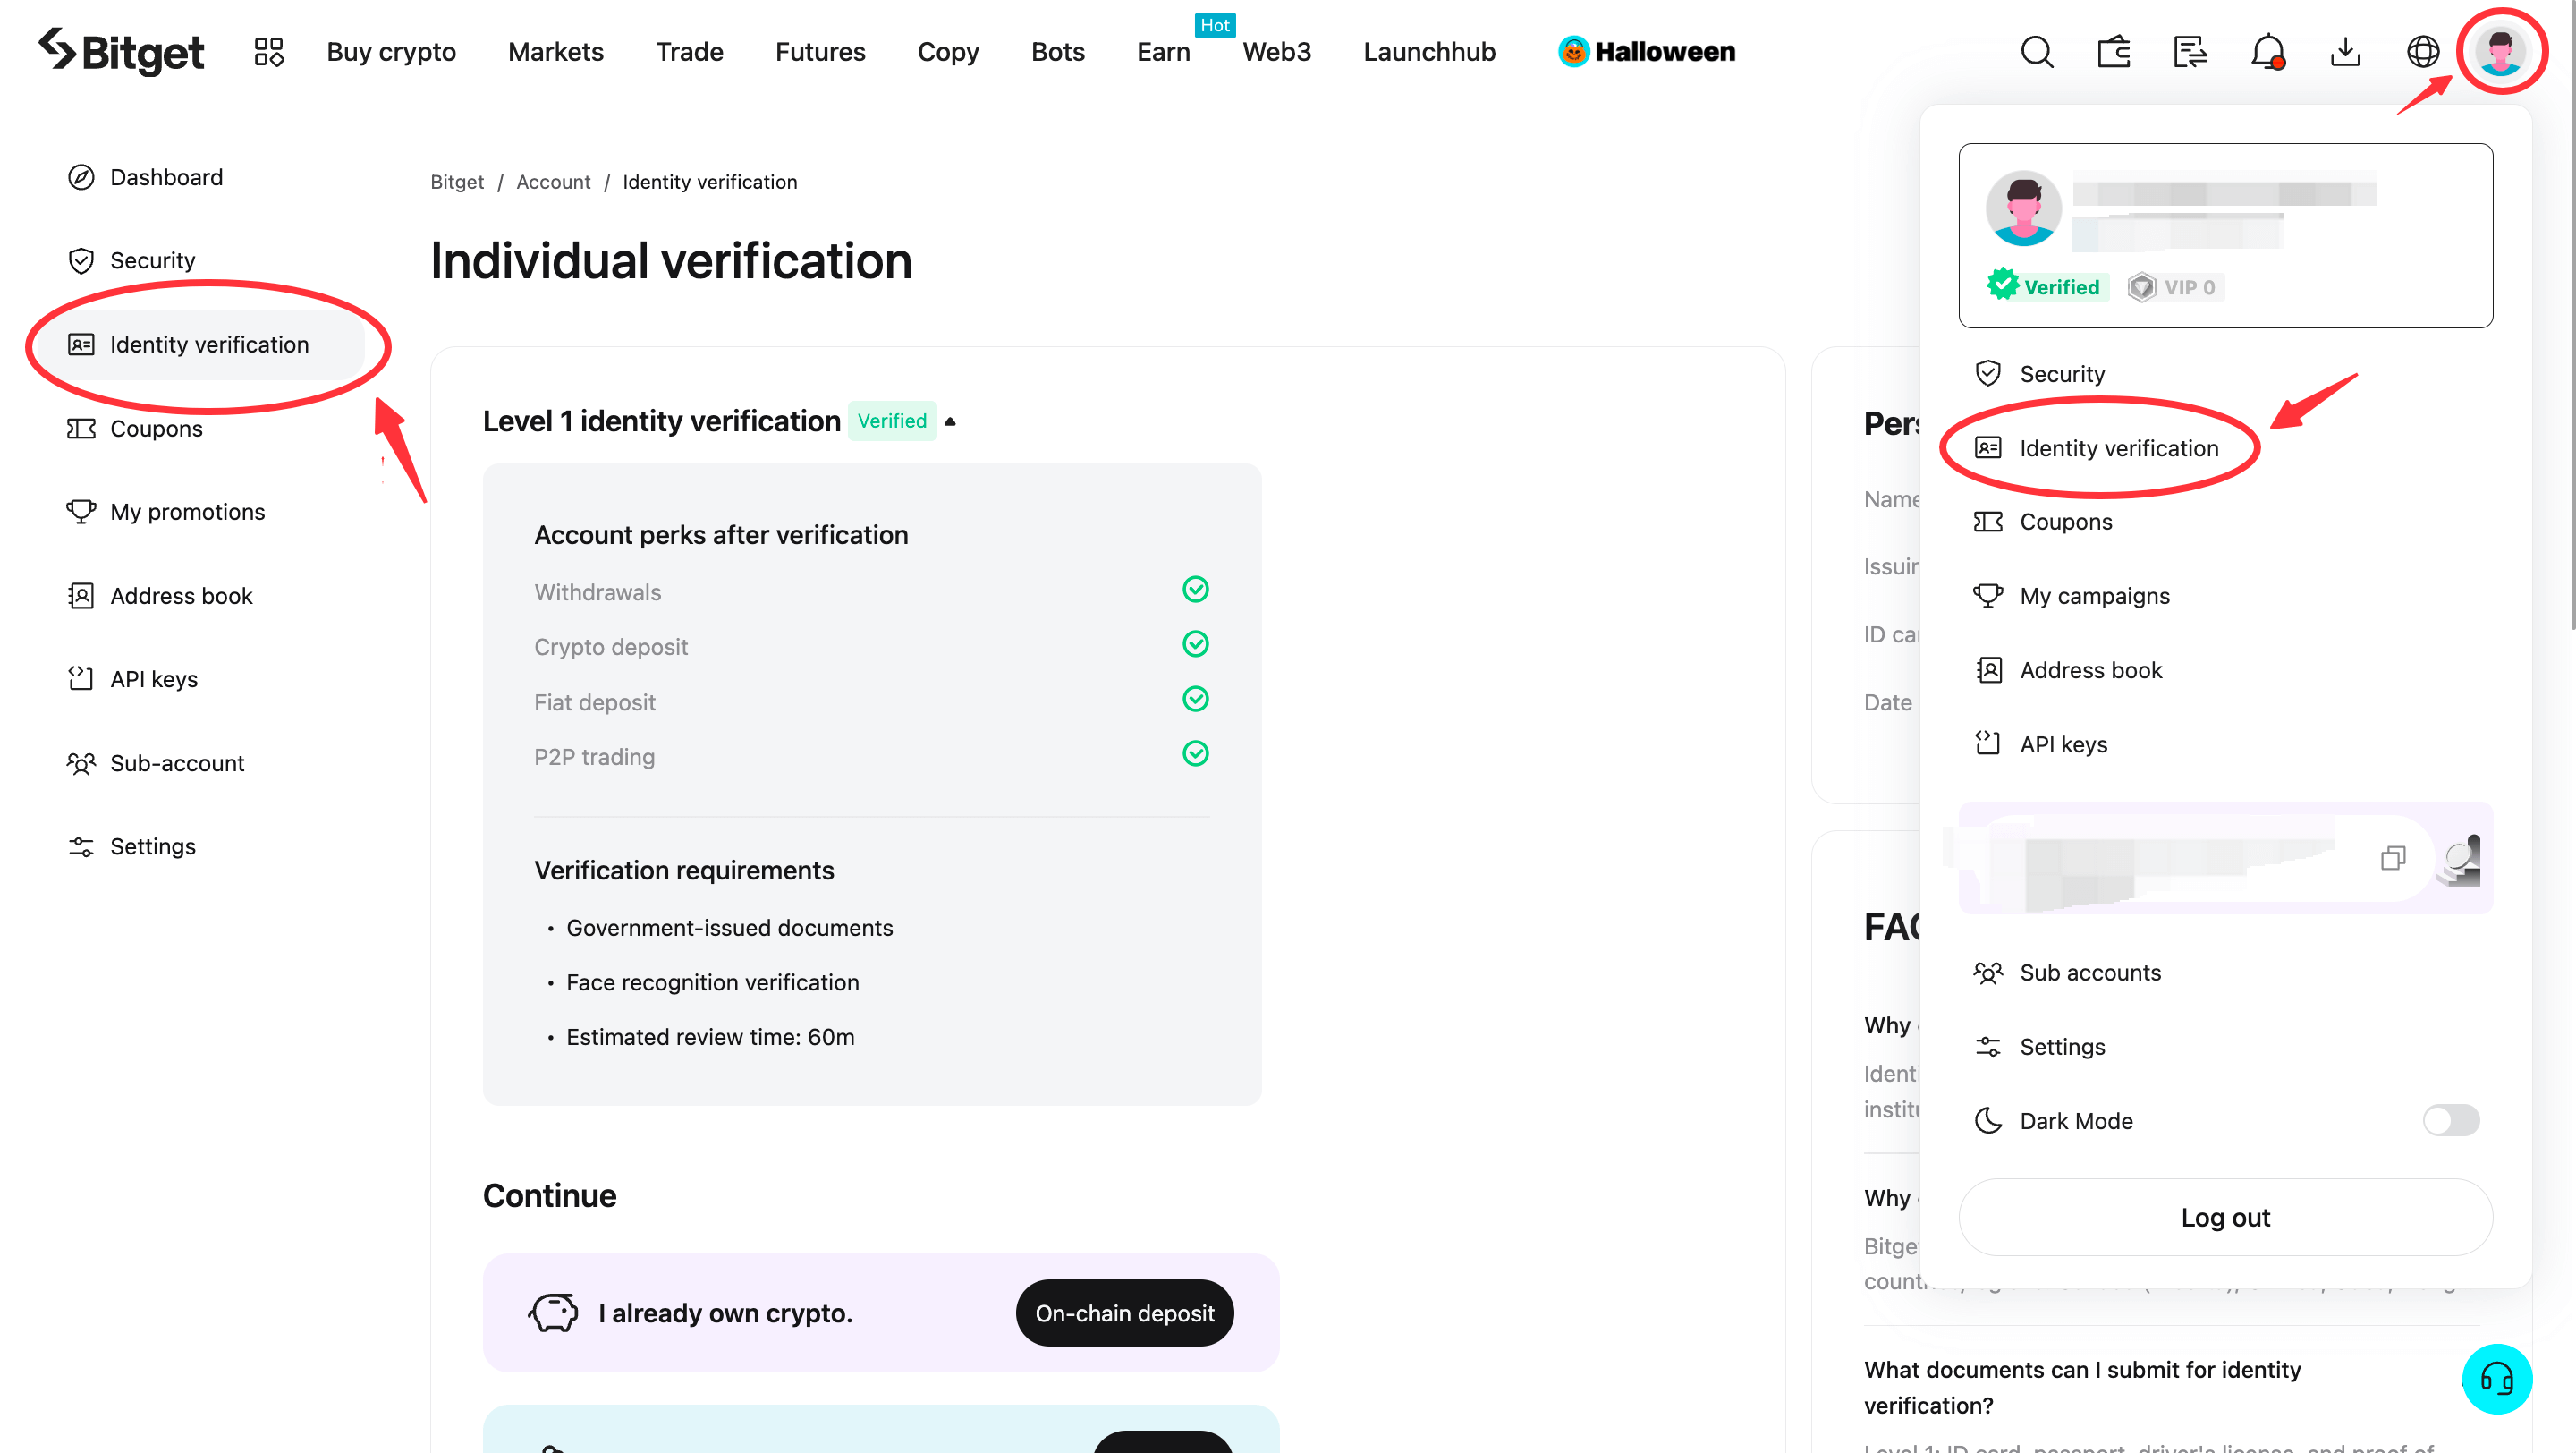
Task: Click the Security shield icon
Action: tap(1990, 373)
